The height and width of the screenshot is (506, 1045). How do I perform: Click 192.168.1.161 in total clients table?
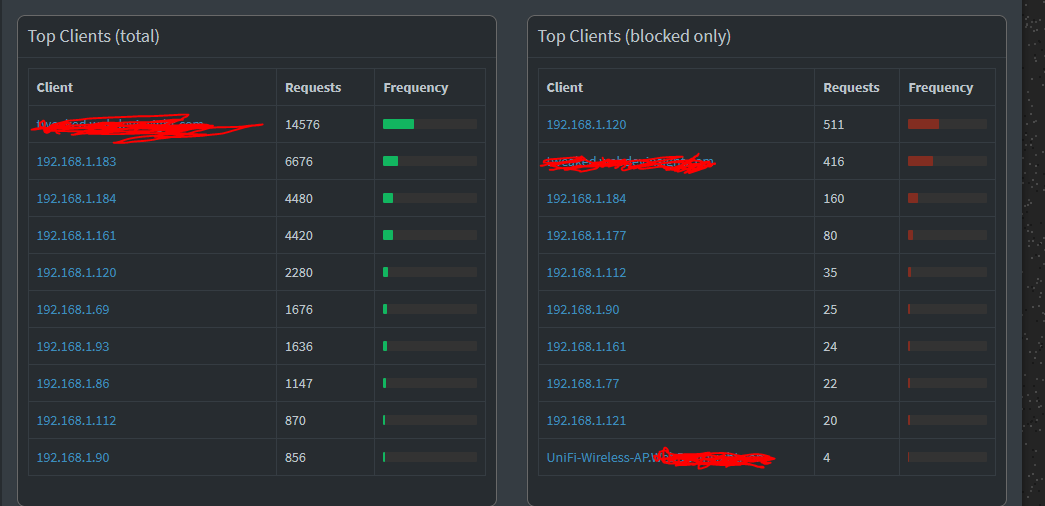coord(76,235)
